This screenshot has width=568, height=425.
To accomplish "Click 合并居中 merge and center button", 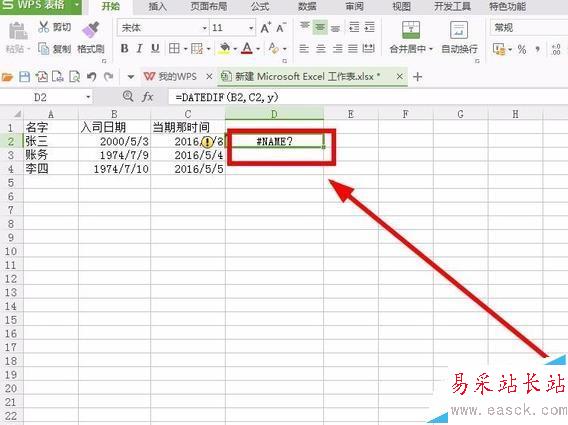I will [411, 37].
